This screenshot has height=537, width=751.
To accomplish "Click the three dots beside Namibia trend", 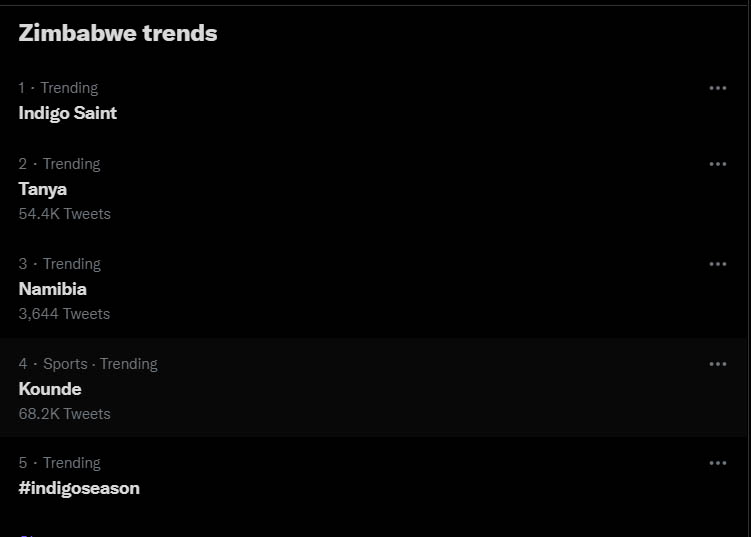I will pyautogui.click(x=717, y=264).
